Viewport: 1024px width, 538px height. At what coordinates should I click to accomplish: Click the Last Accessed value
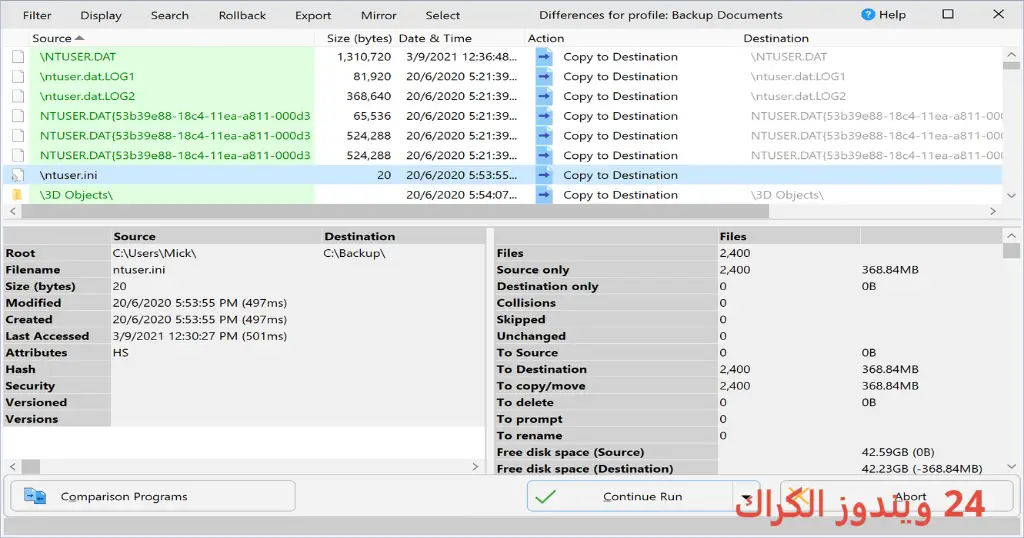coord(200,336)
